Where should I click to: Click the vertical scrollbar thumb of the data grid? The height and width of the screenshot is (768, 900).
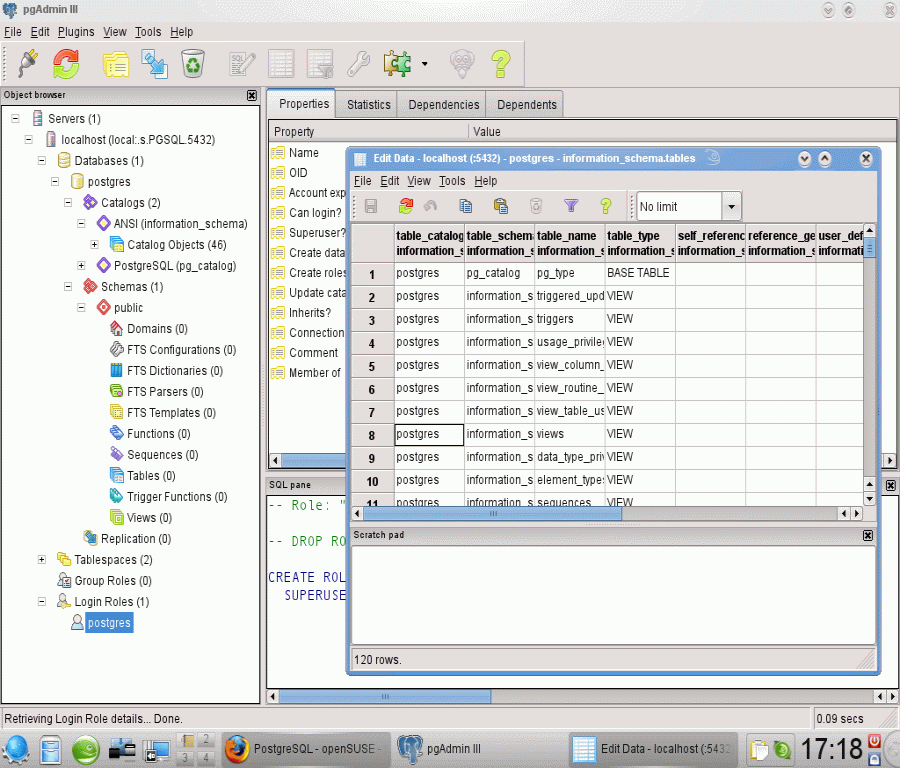click(x=869, y=249)
